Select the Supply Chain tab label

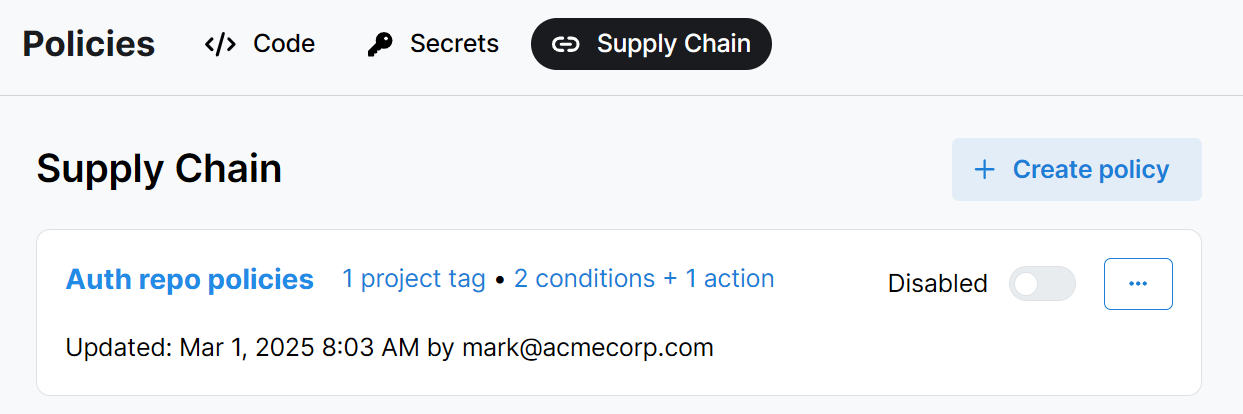click(x=673, y=44)
